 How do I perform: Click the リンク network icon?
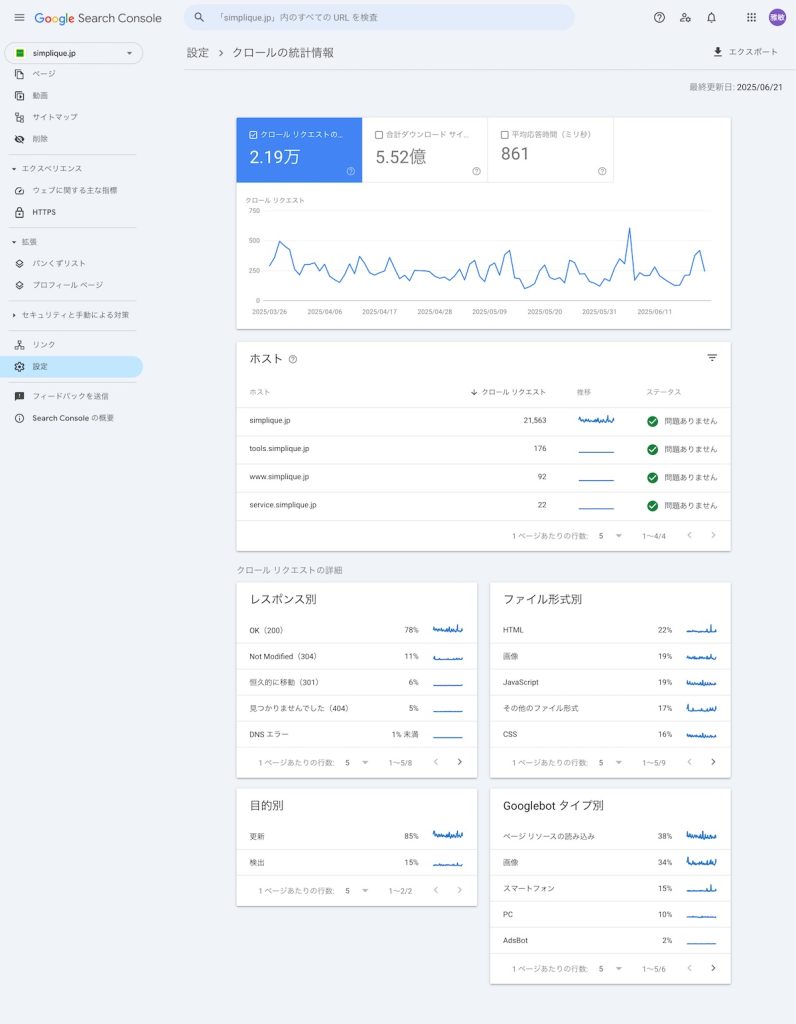[x=20, y=345]
